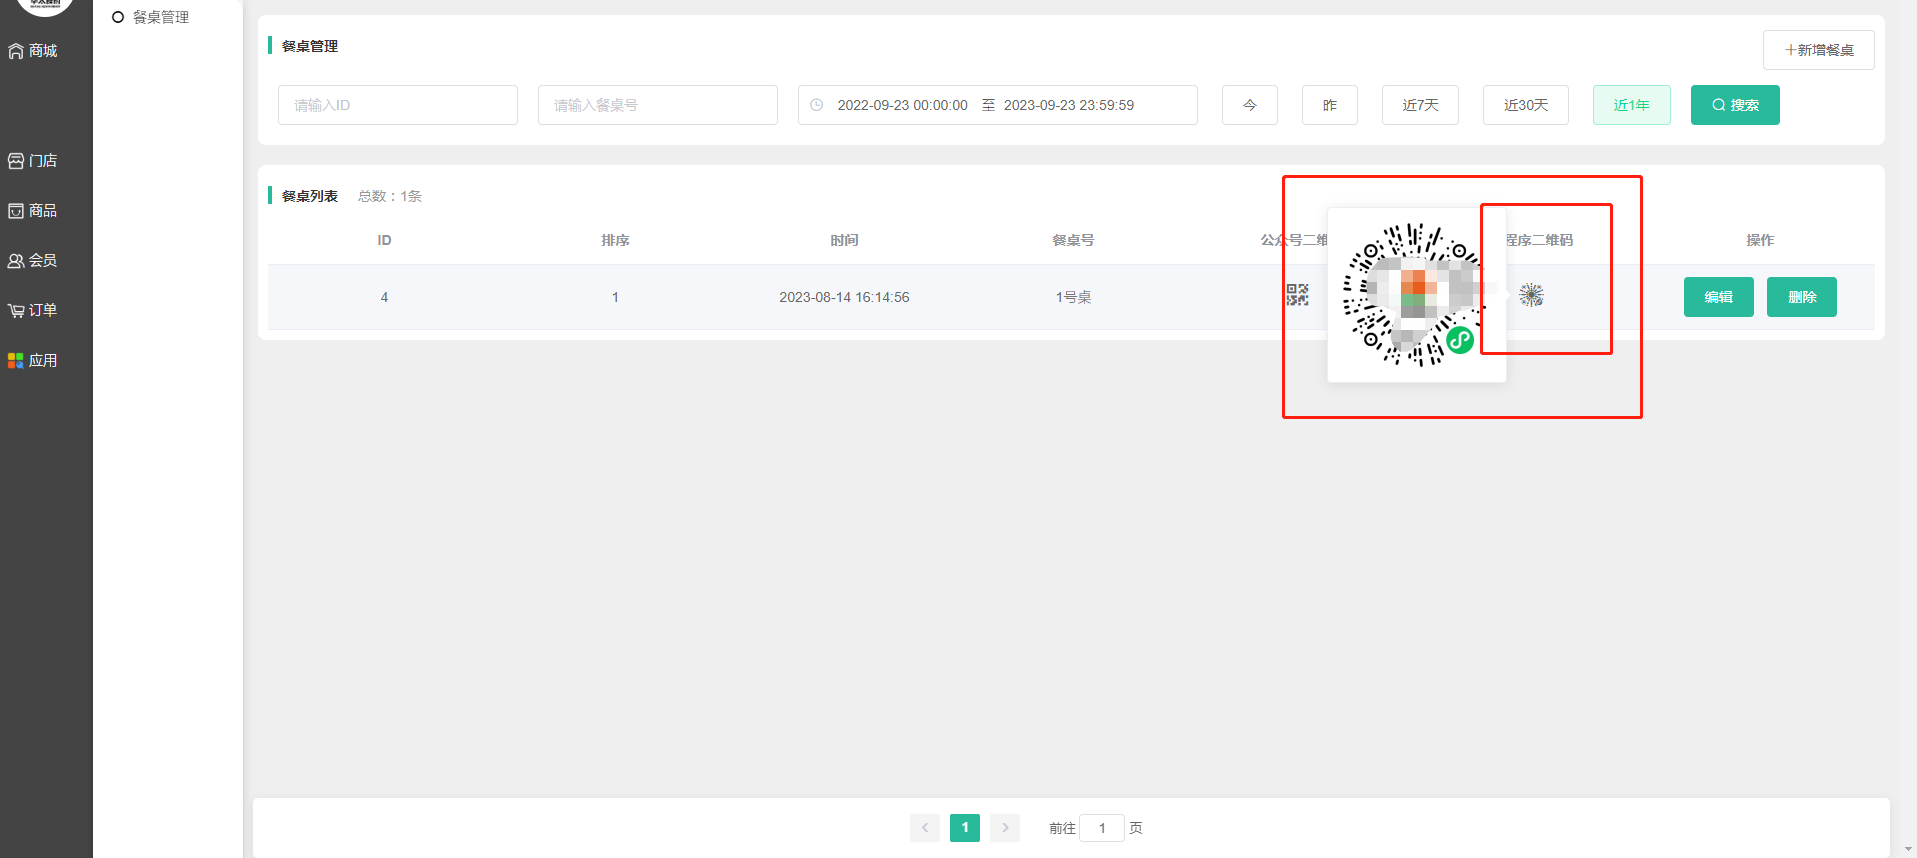Click 删除 for table 1号桌
This screenshot has width=1917, height=858.
pos(1801,297)
